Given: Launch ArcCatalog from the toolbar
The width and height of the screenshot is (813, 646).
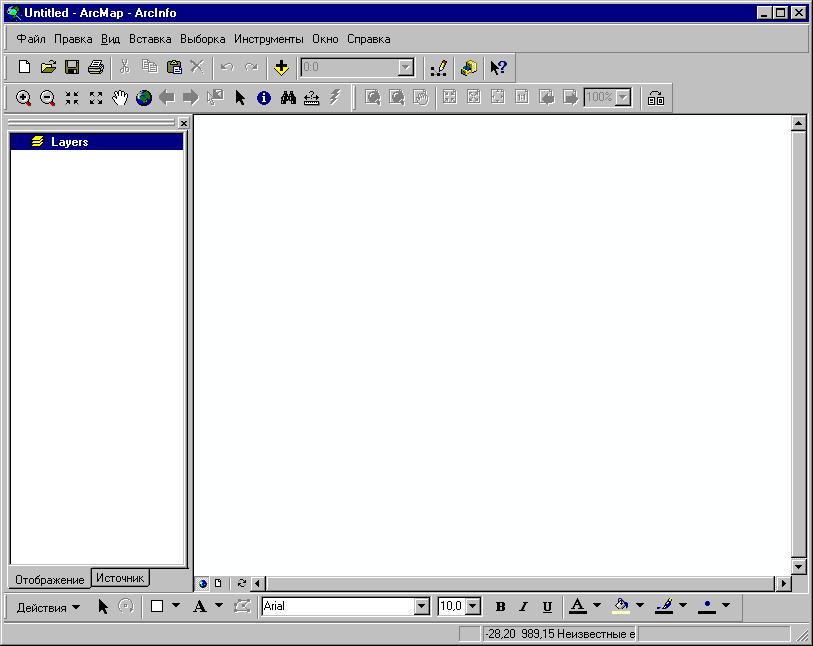Looking at the screenshot, I should 469,68.
